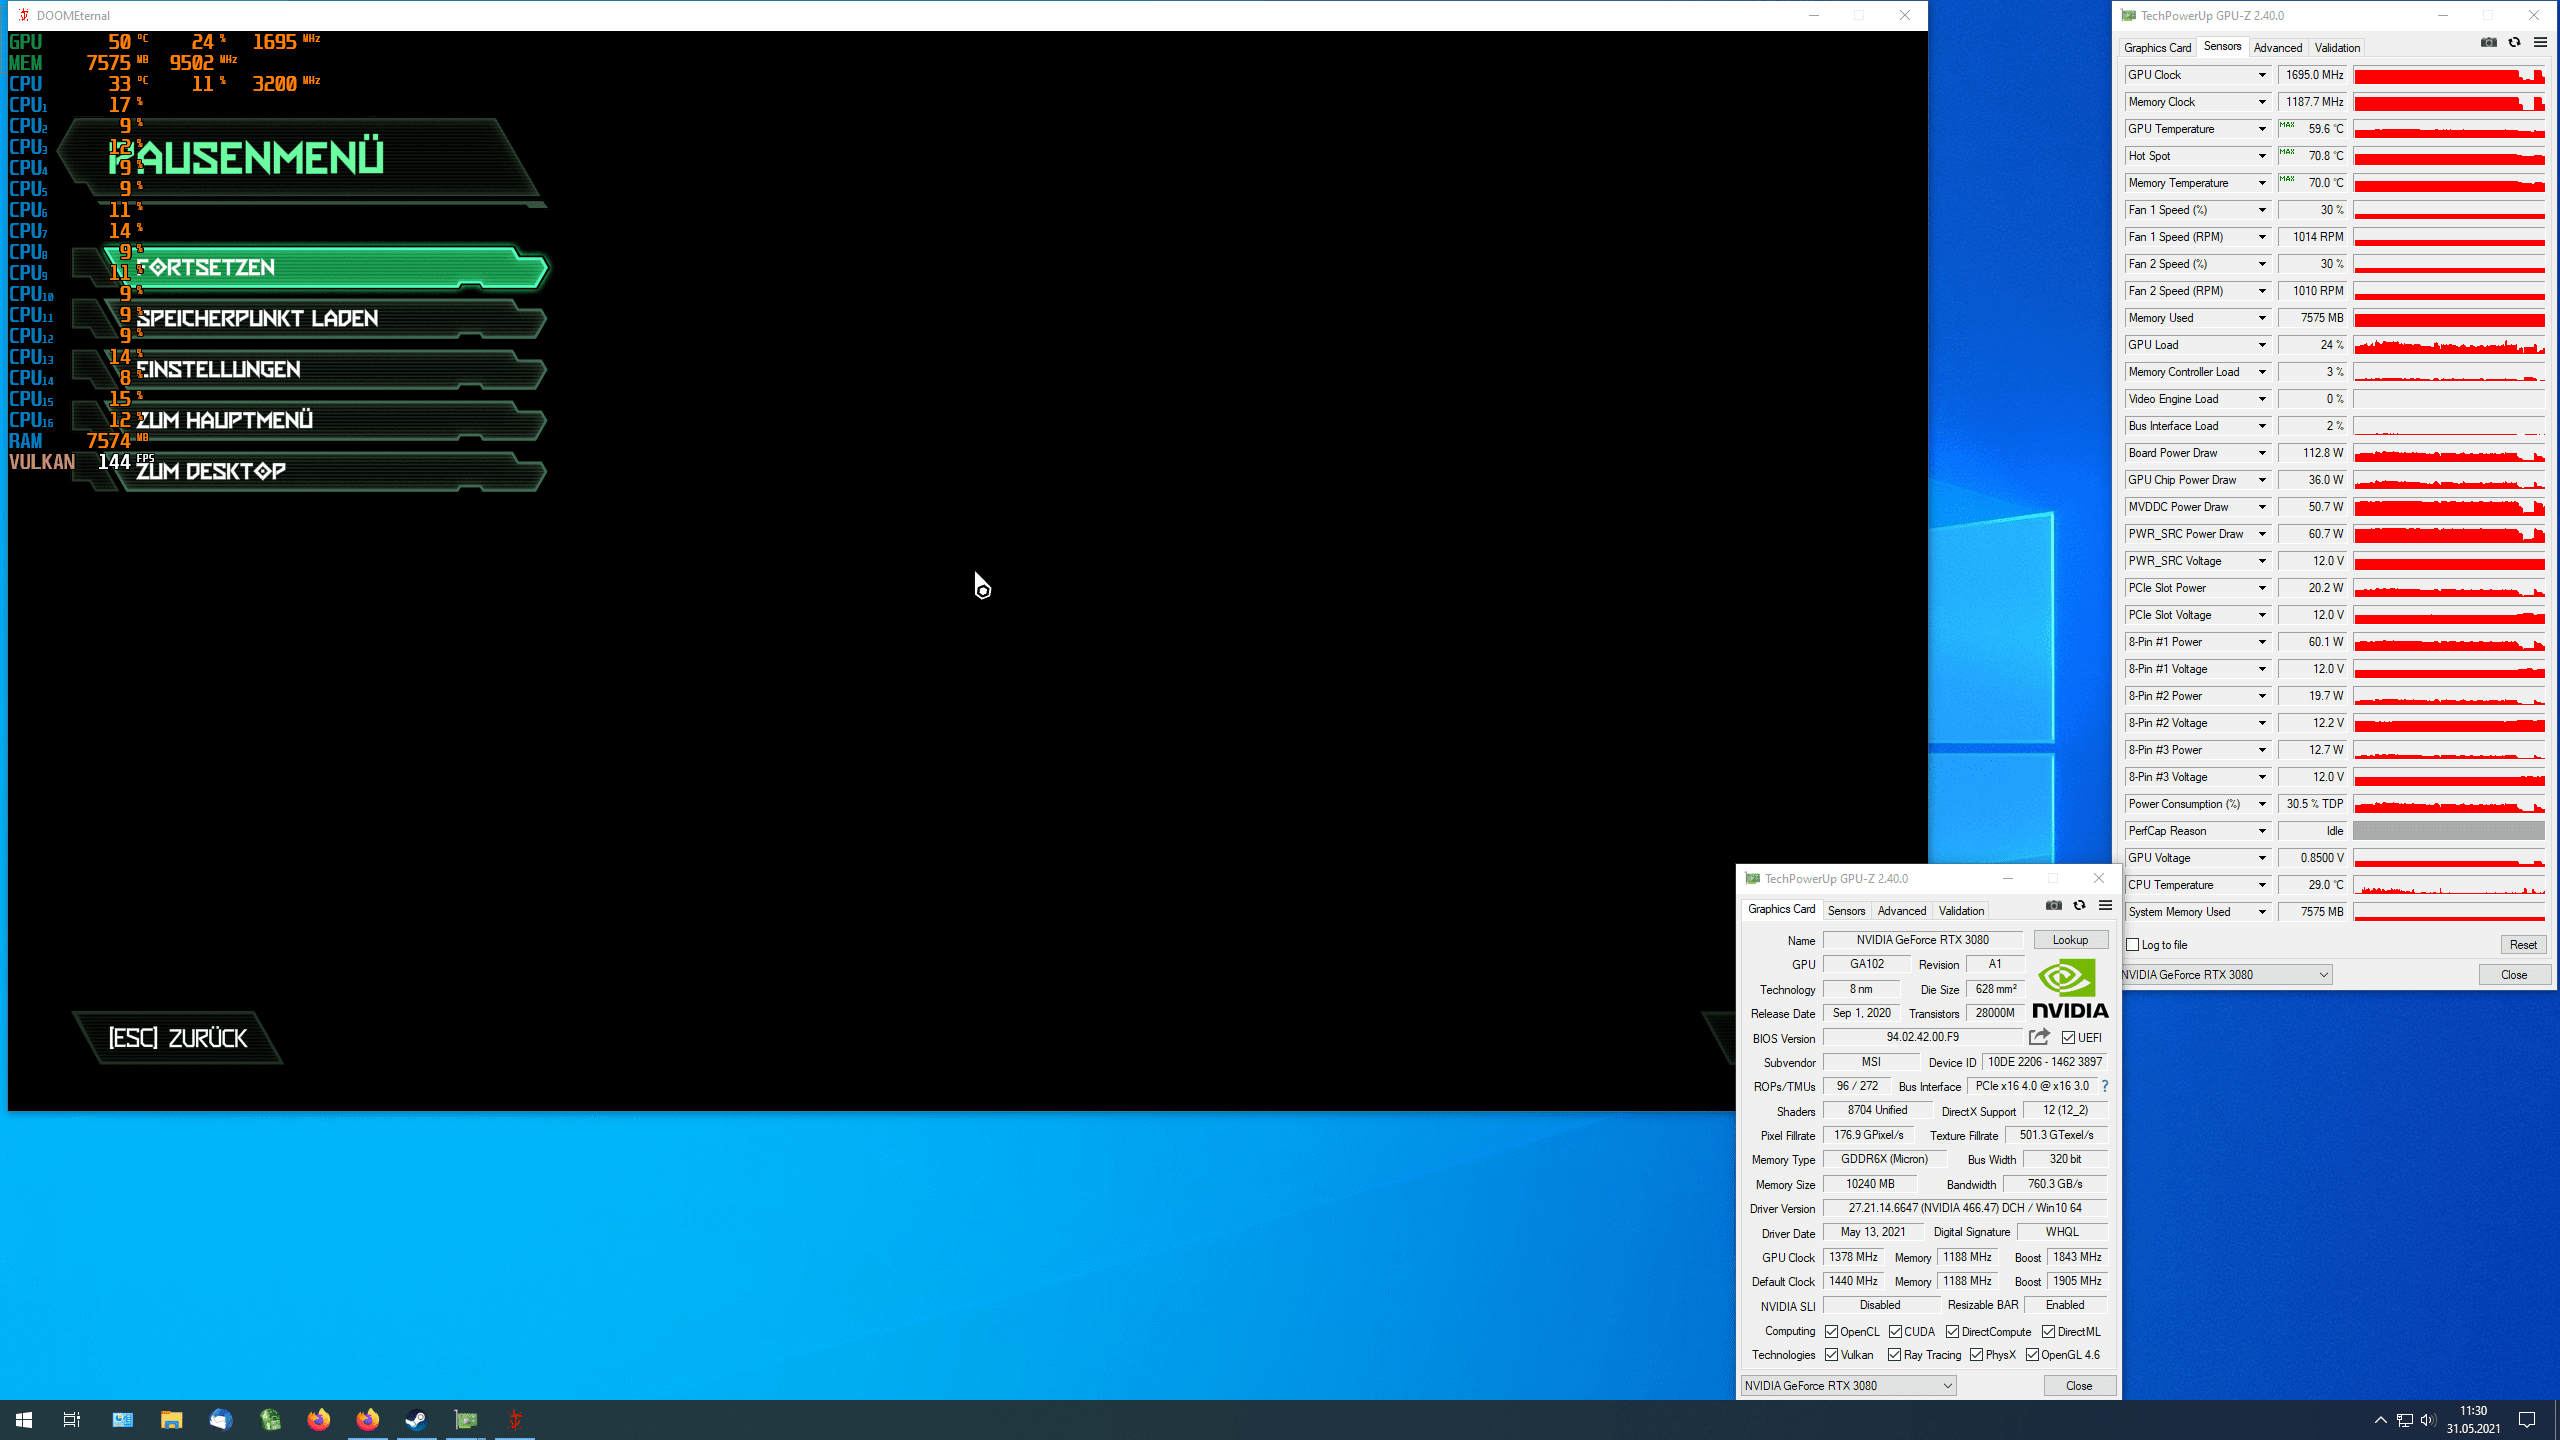The height and width of the screenshot is (1440, 2560).
Task: Toggle the PhysX checkbox
Action: (1976, 1356)
